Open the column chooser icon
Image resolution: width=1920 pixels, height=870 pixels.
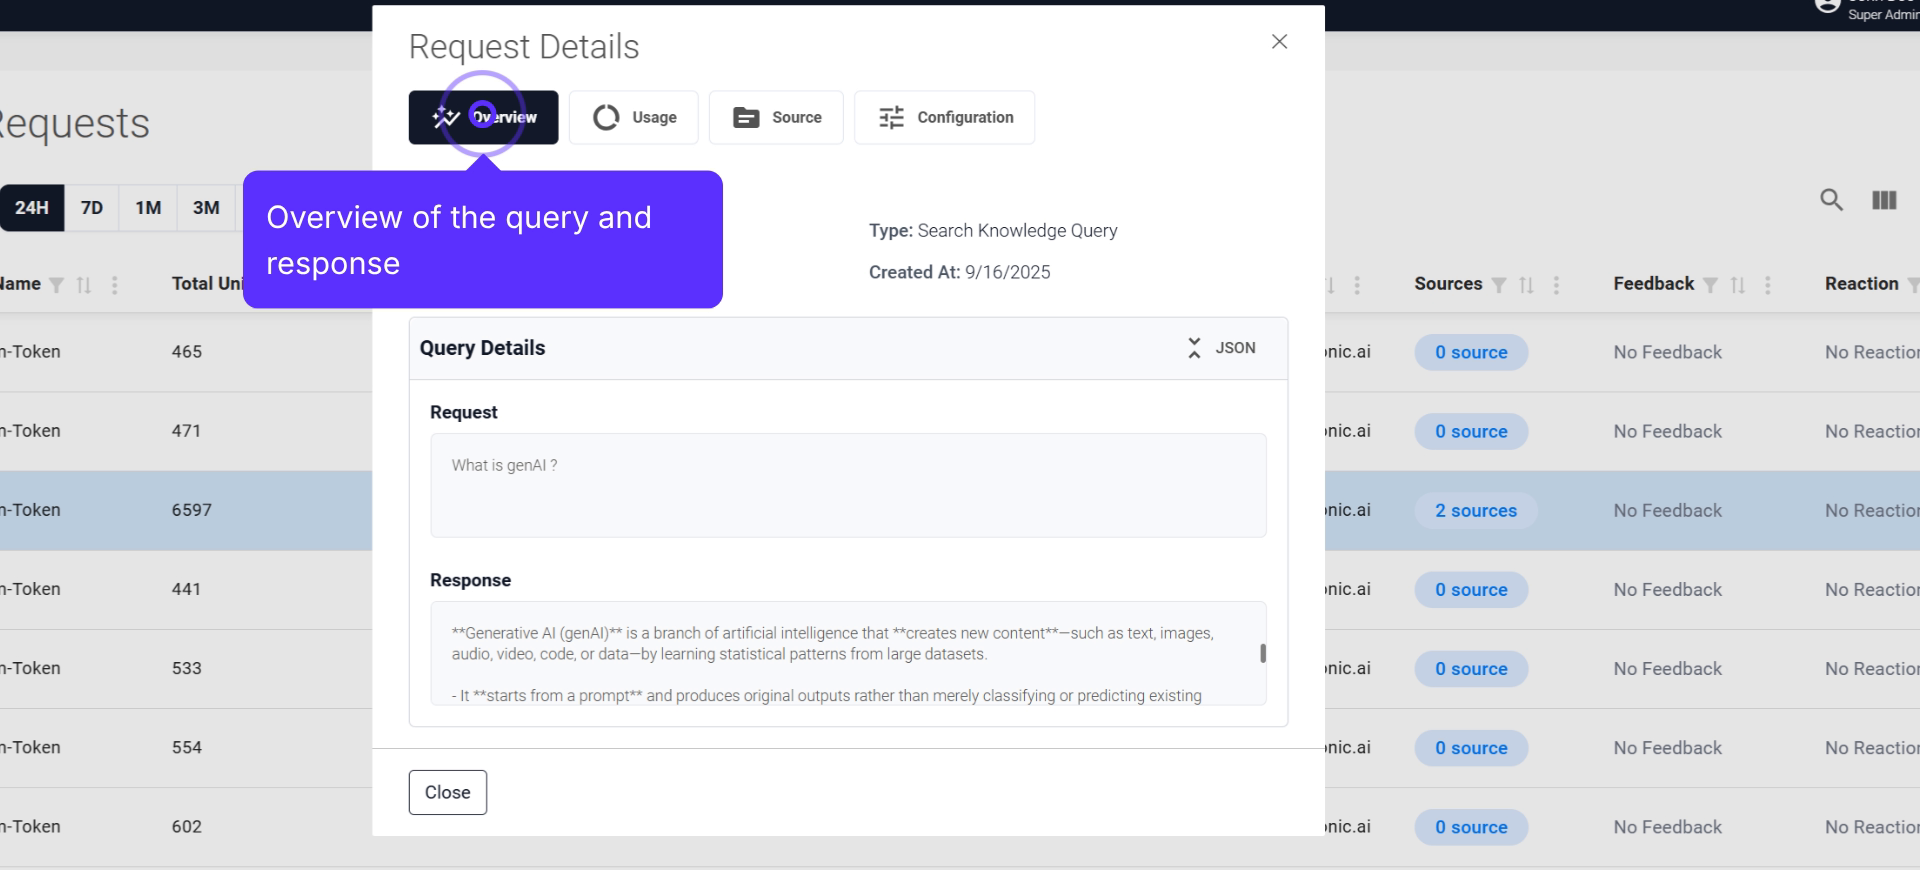tap(1884, 200)
